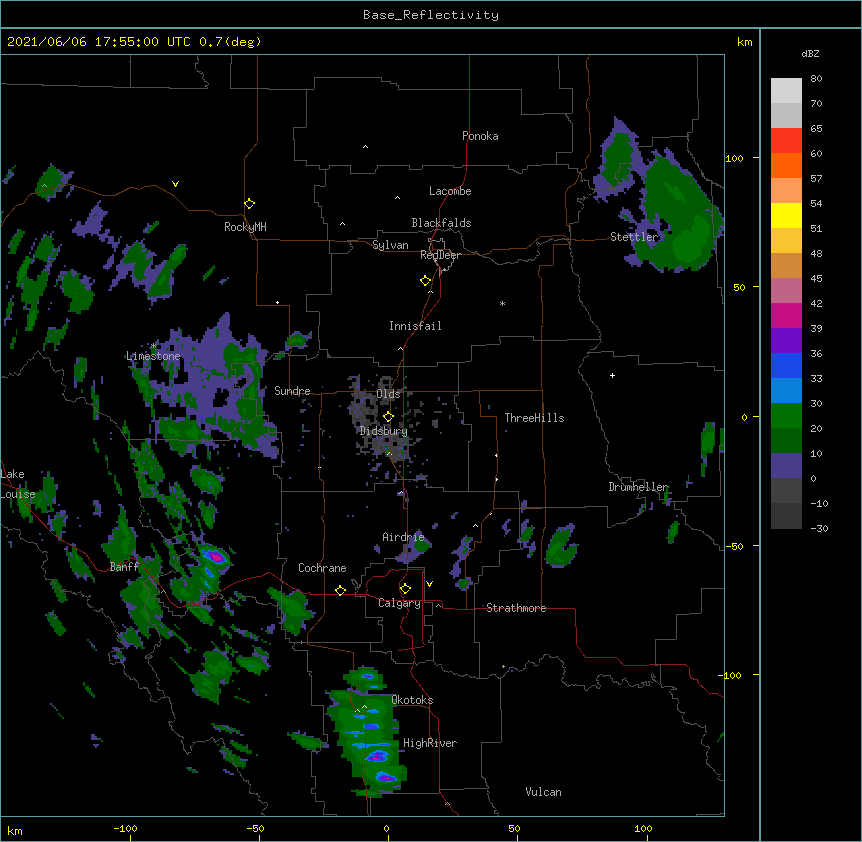
Task: Click the Didsbury town label
Action: click(x=383, y=431)
